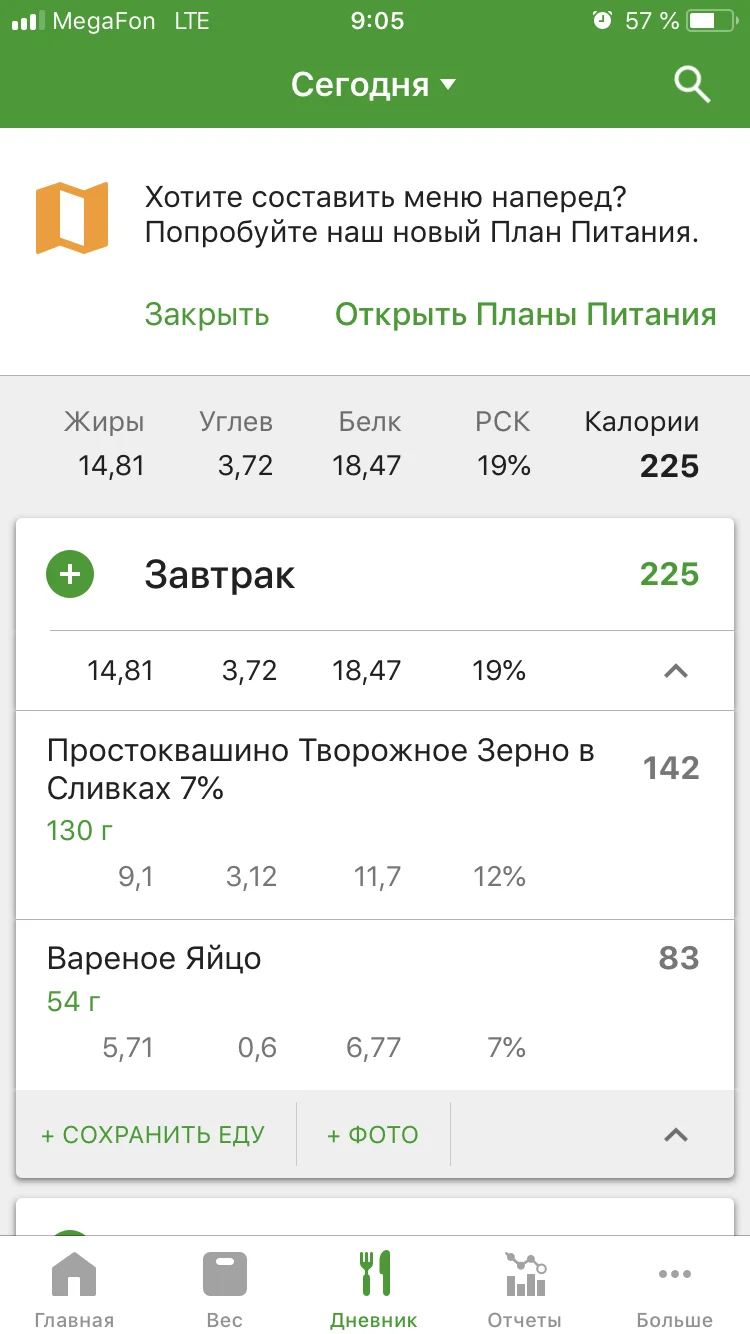
Task: Tap the РСК percentage column header
Action: [502, 422]
